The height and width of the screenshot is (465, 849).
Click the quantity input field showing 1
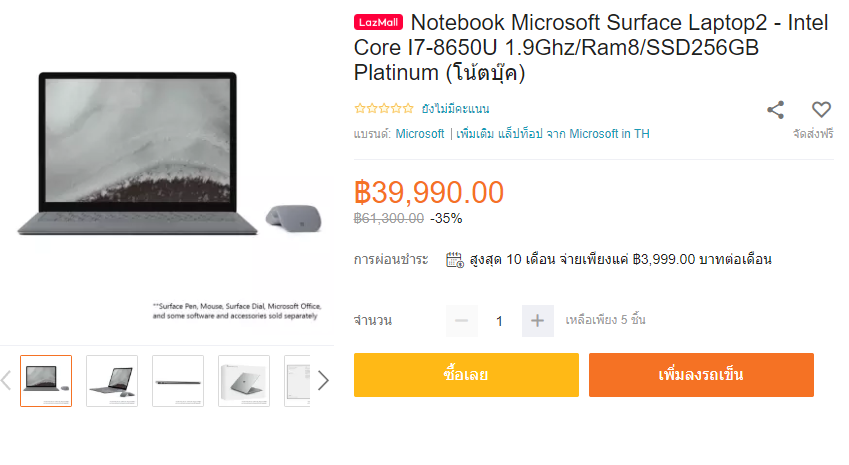click(500, 321)
